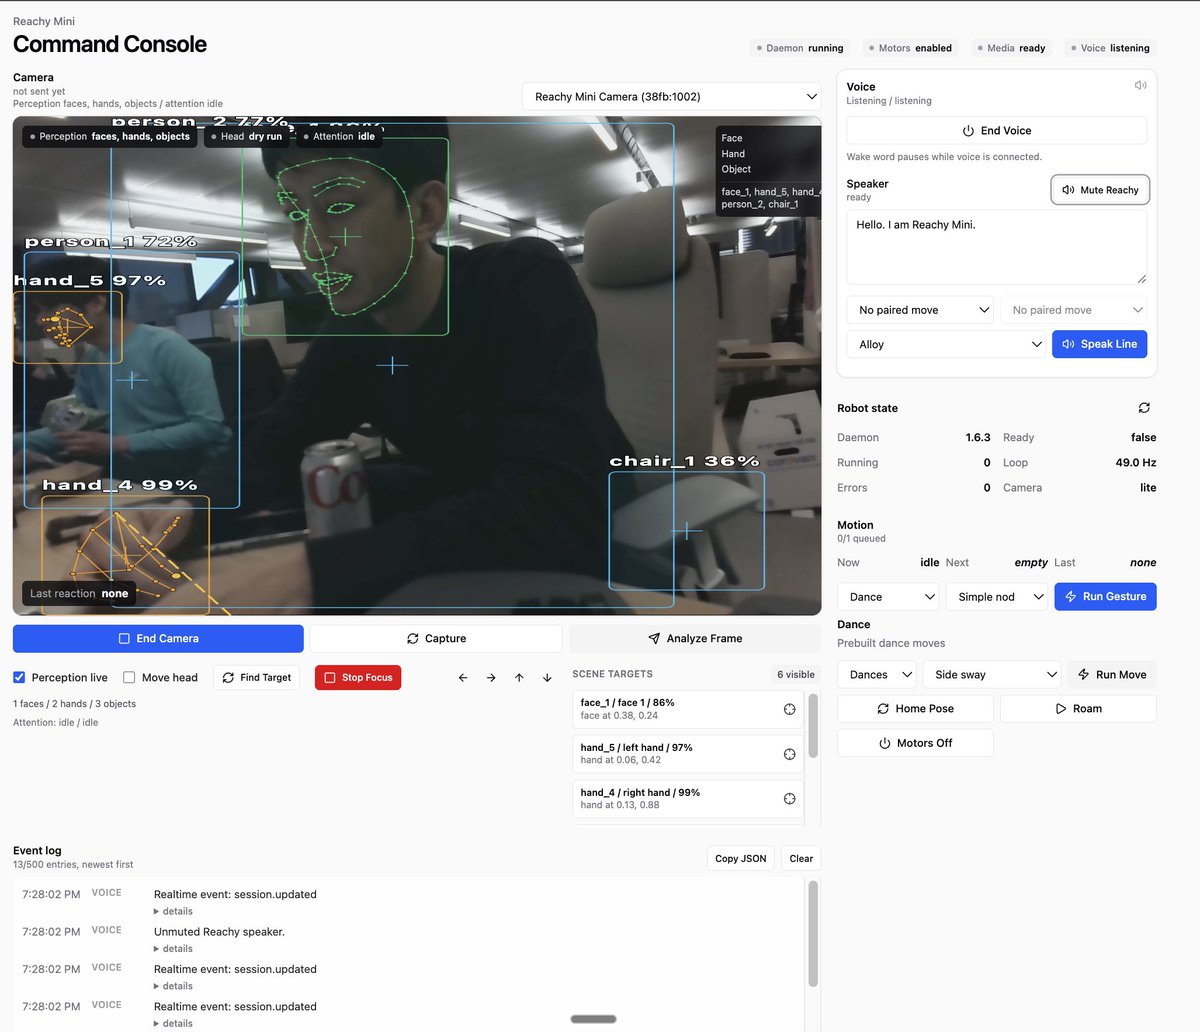Click the left arrow head control
This screenshot has width=1200, height=1032.
463,678
